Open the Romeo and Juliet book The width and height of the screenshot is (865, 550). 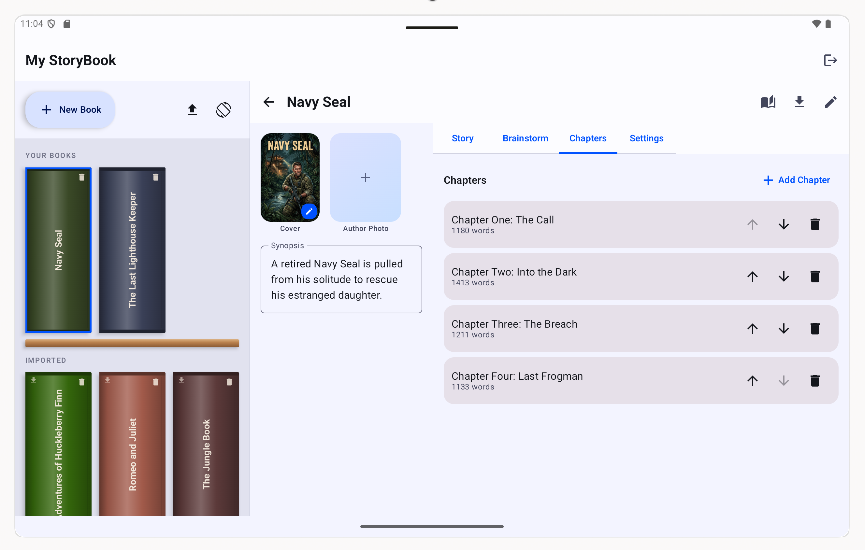point(132,444)
